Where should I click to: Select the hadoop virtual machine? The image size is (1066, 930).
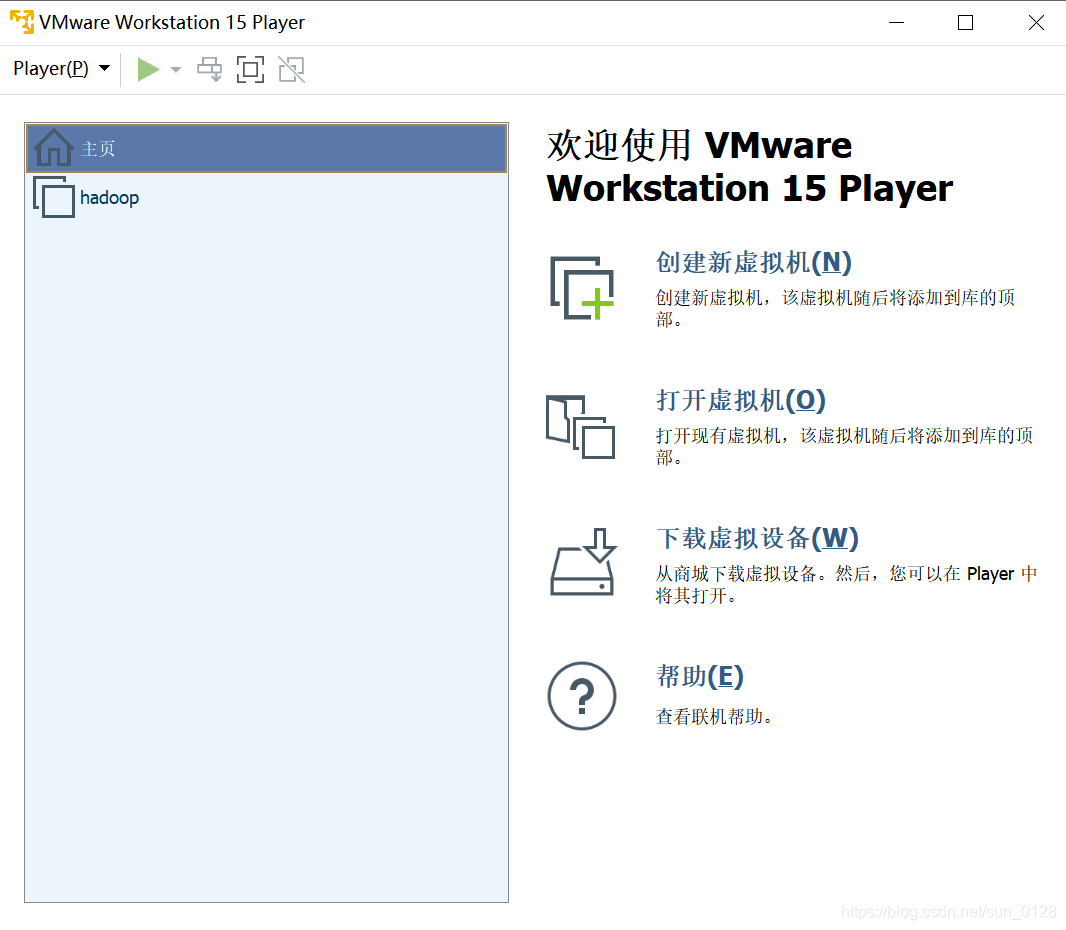(x=266, y=198)
